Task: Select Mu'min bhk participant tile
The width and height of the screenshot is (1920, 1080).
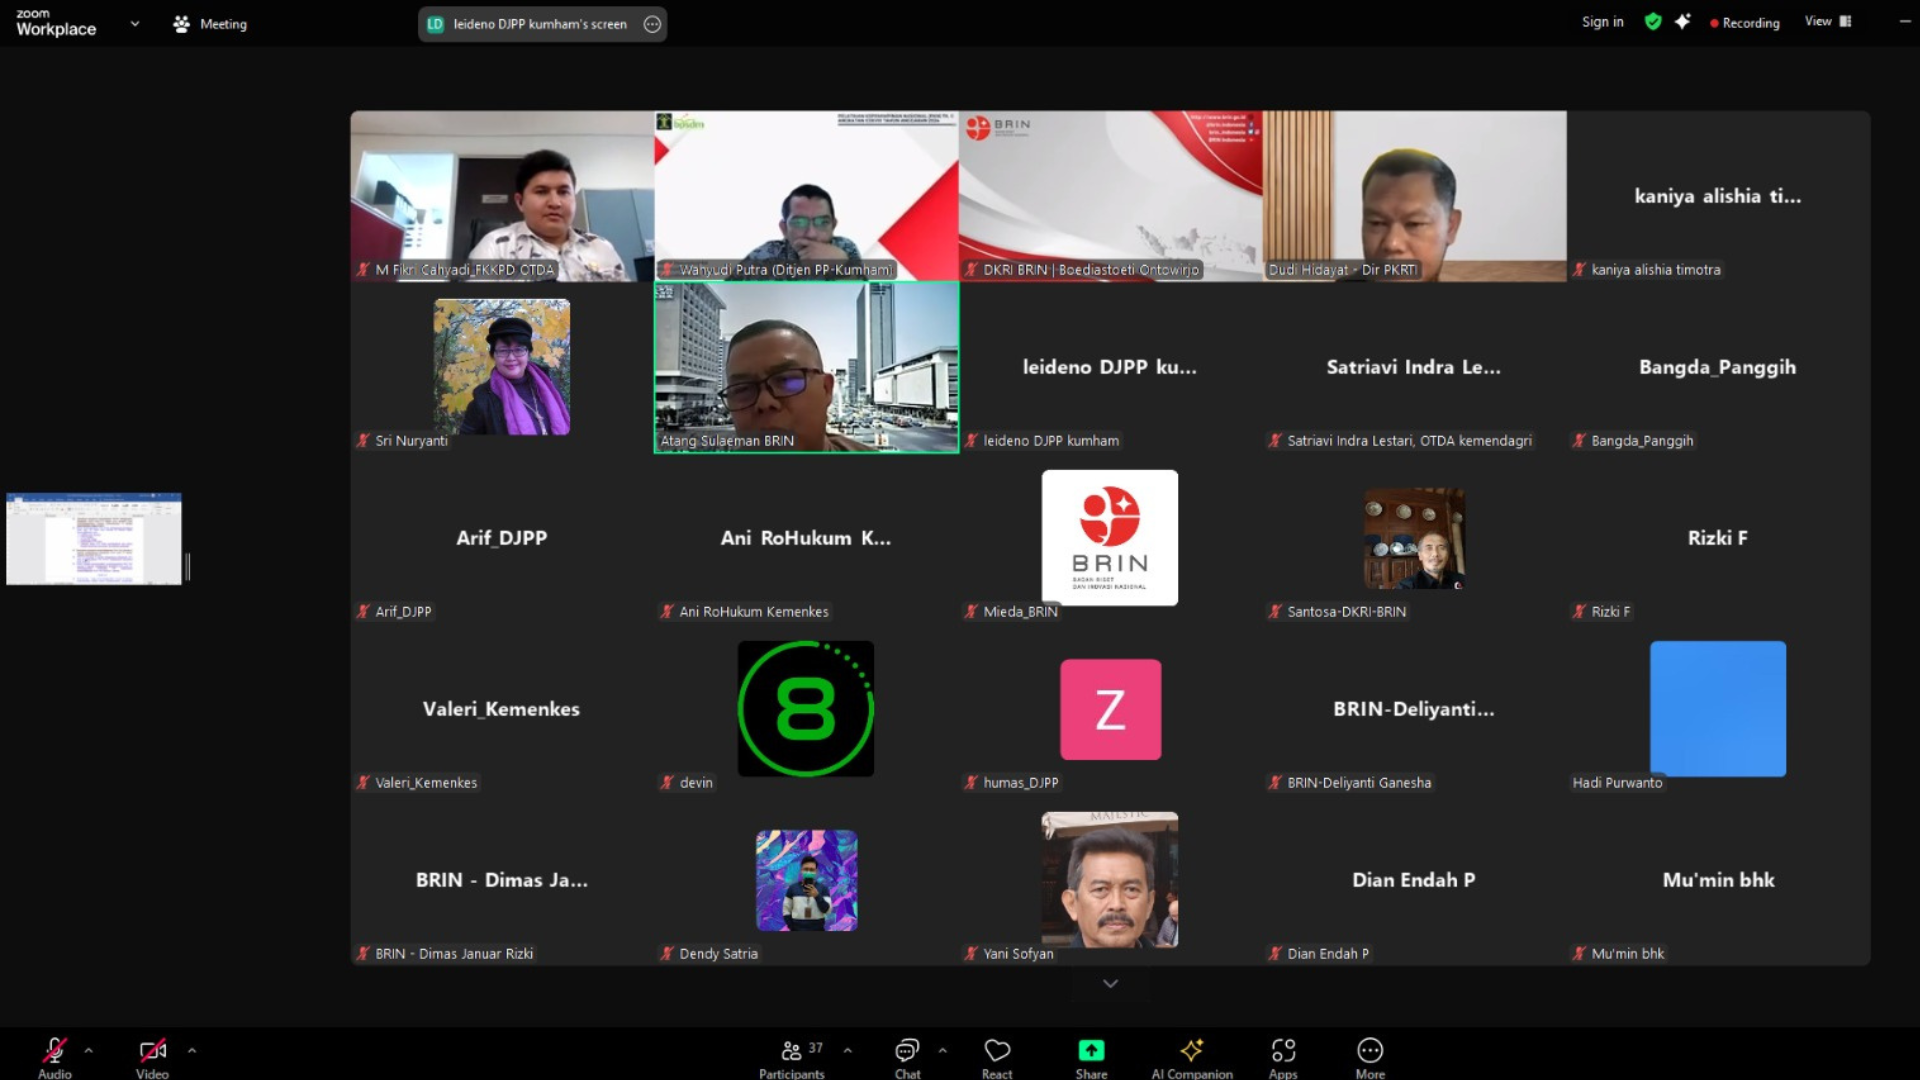Action: click(x=1718, y=880)
